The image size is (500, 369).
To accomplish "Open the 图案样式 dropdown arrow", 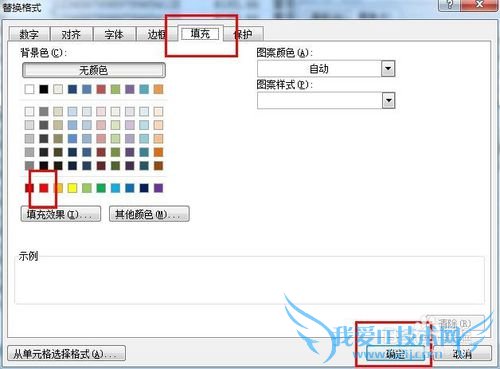I will pyautogui.click(x=388, y=100).
